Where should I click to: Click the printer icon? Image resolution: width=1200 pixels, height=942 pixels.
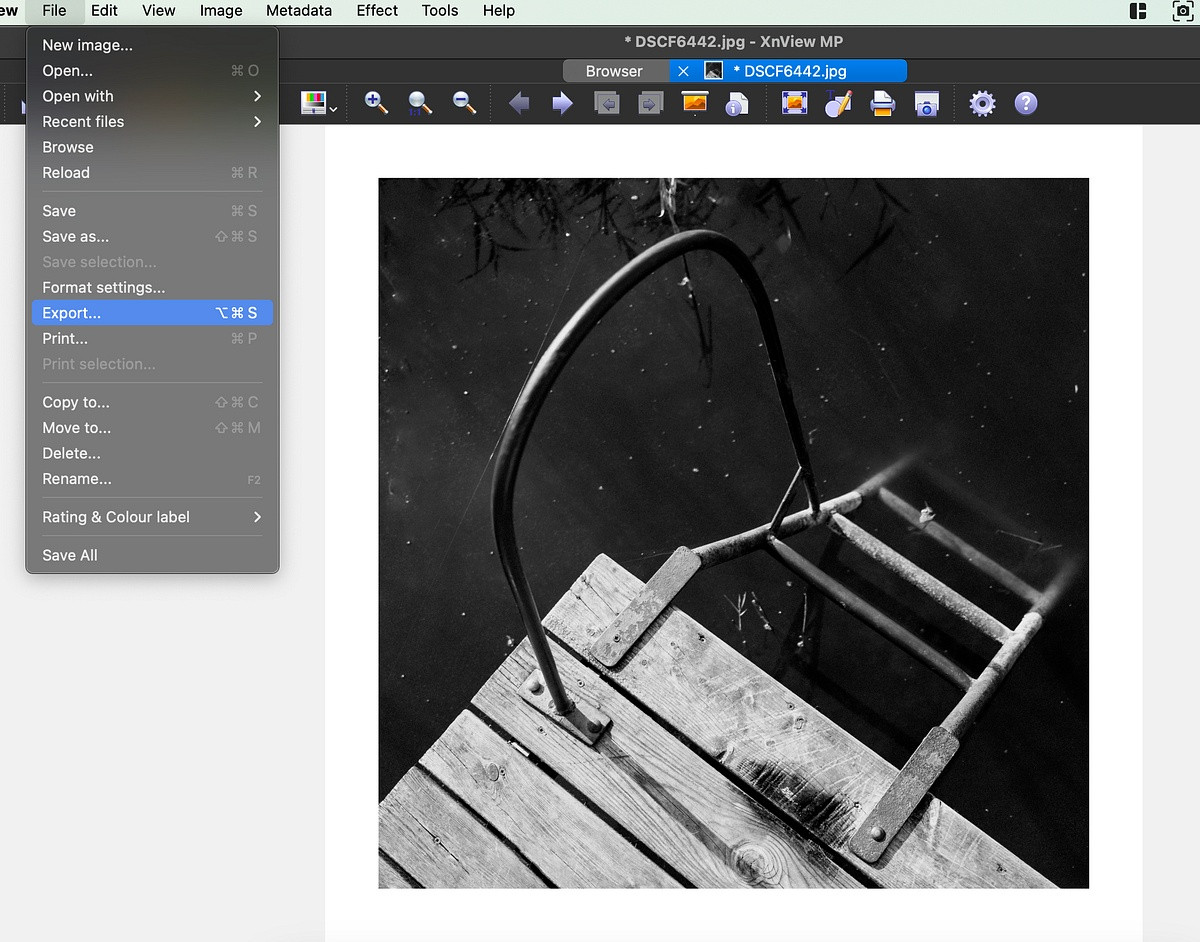pyautogui.click(x=882, y=103)
